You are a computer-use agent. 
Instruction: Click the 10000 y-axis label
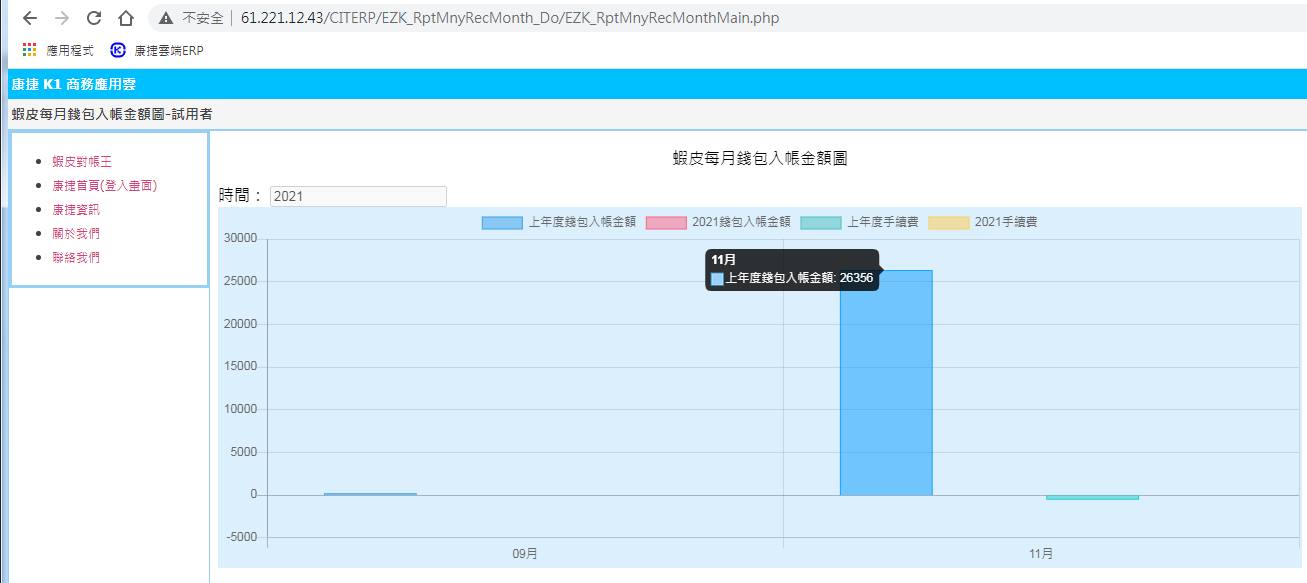pos(240,409)
